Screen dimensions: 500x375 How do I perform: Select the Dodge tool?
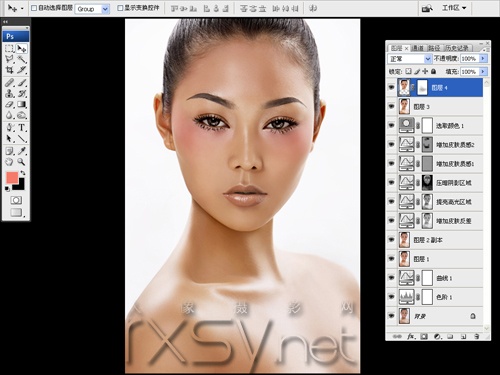click(x=22, y=115)
